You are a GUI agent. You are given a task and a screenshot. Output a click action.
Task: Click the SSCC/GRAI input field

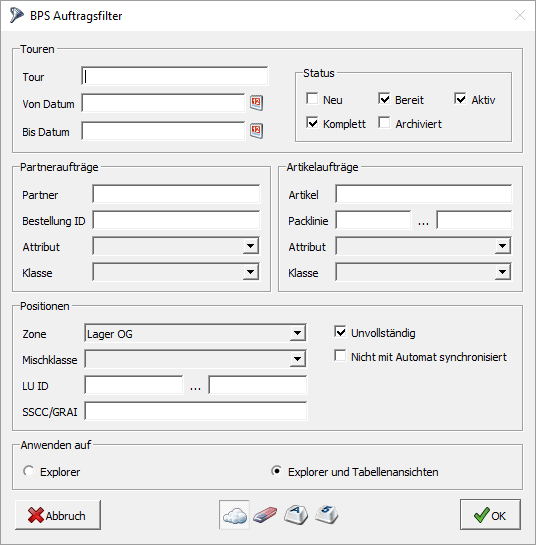196,411
